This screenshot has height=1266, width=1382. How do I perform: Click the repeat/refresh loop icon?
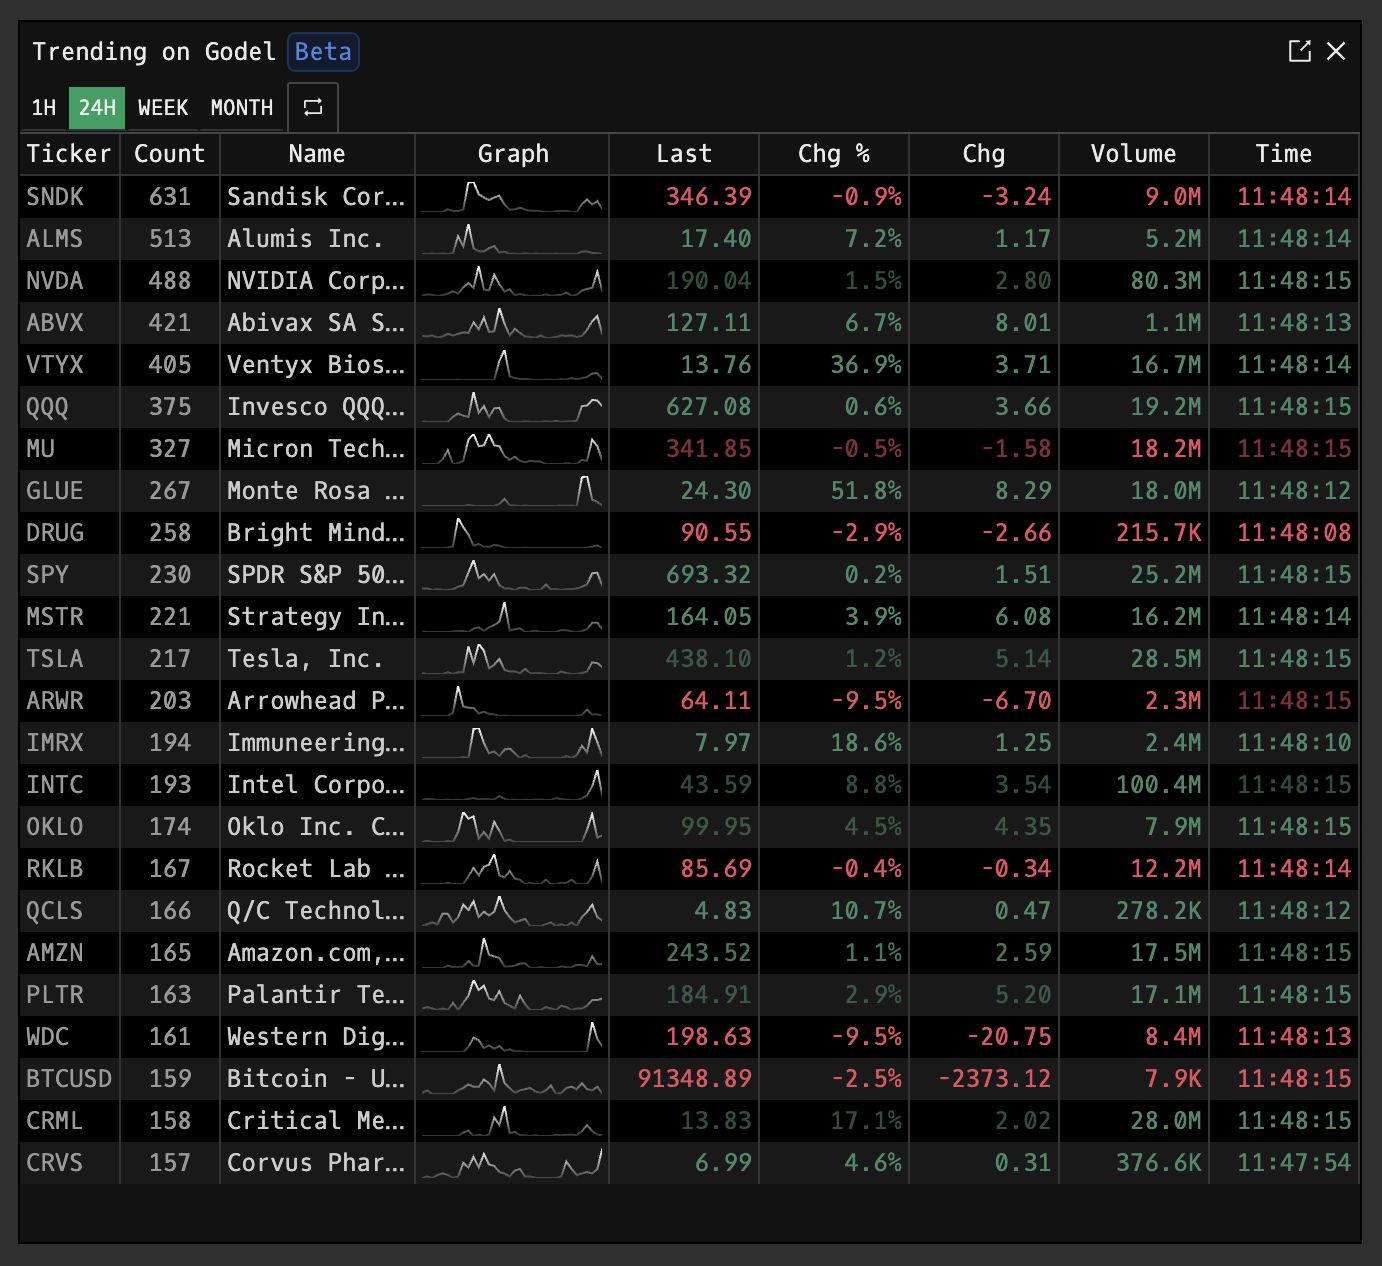click(313, 107)
